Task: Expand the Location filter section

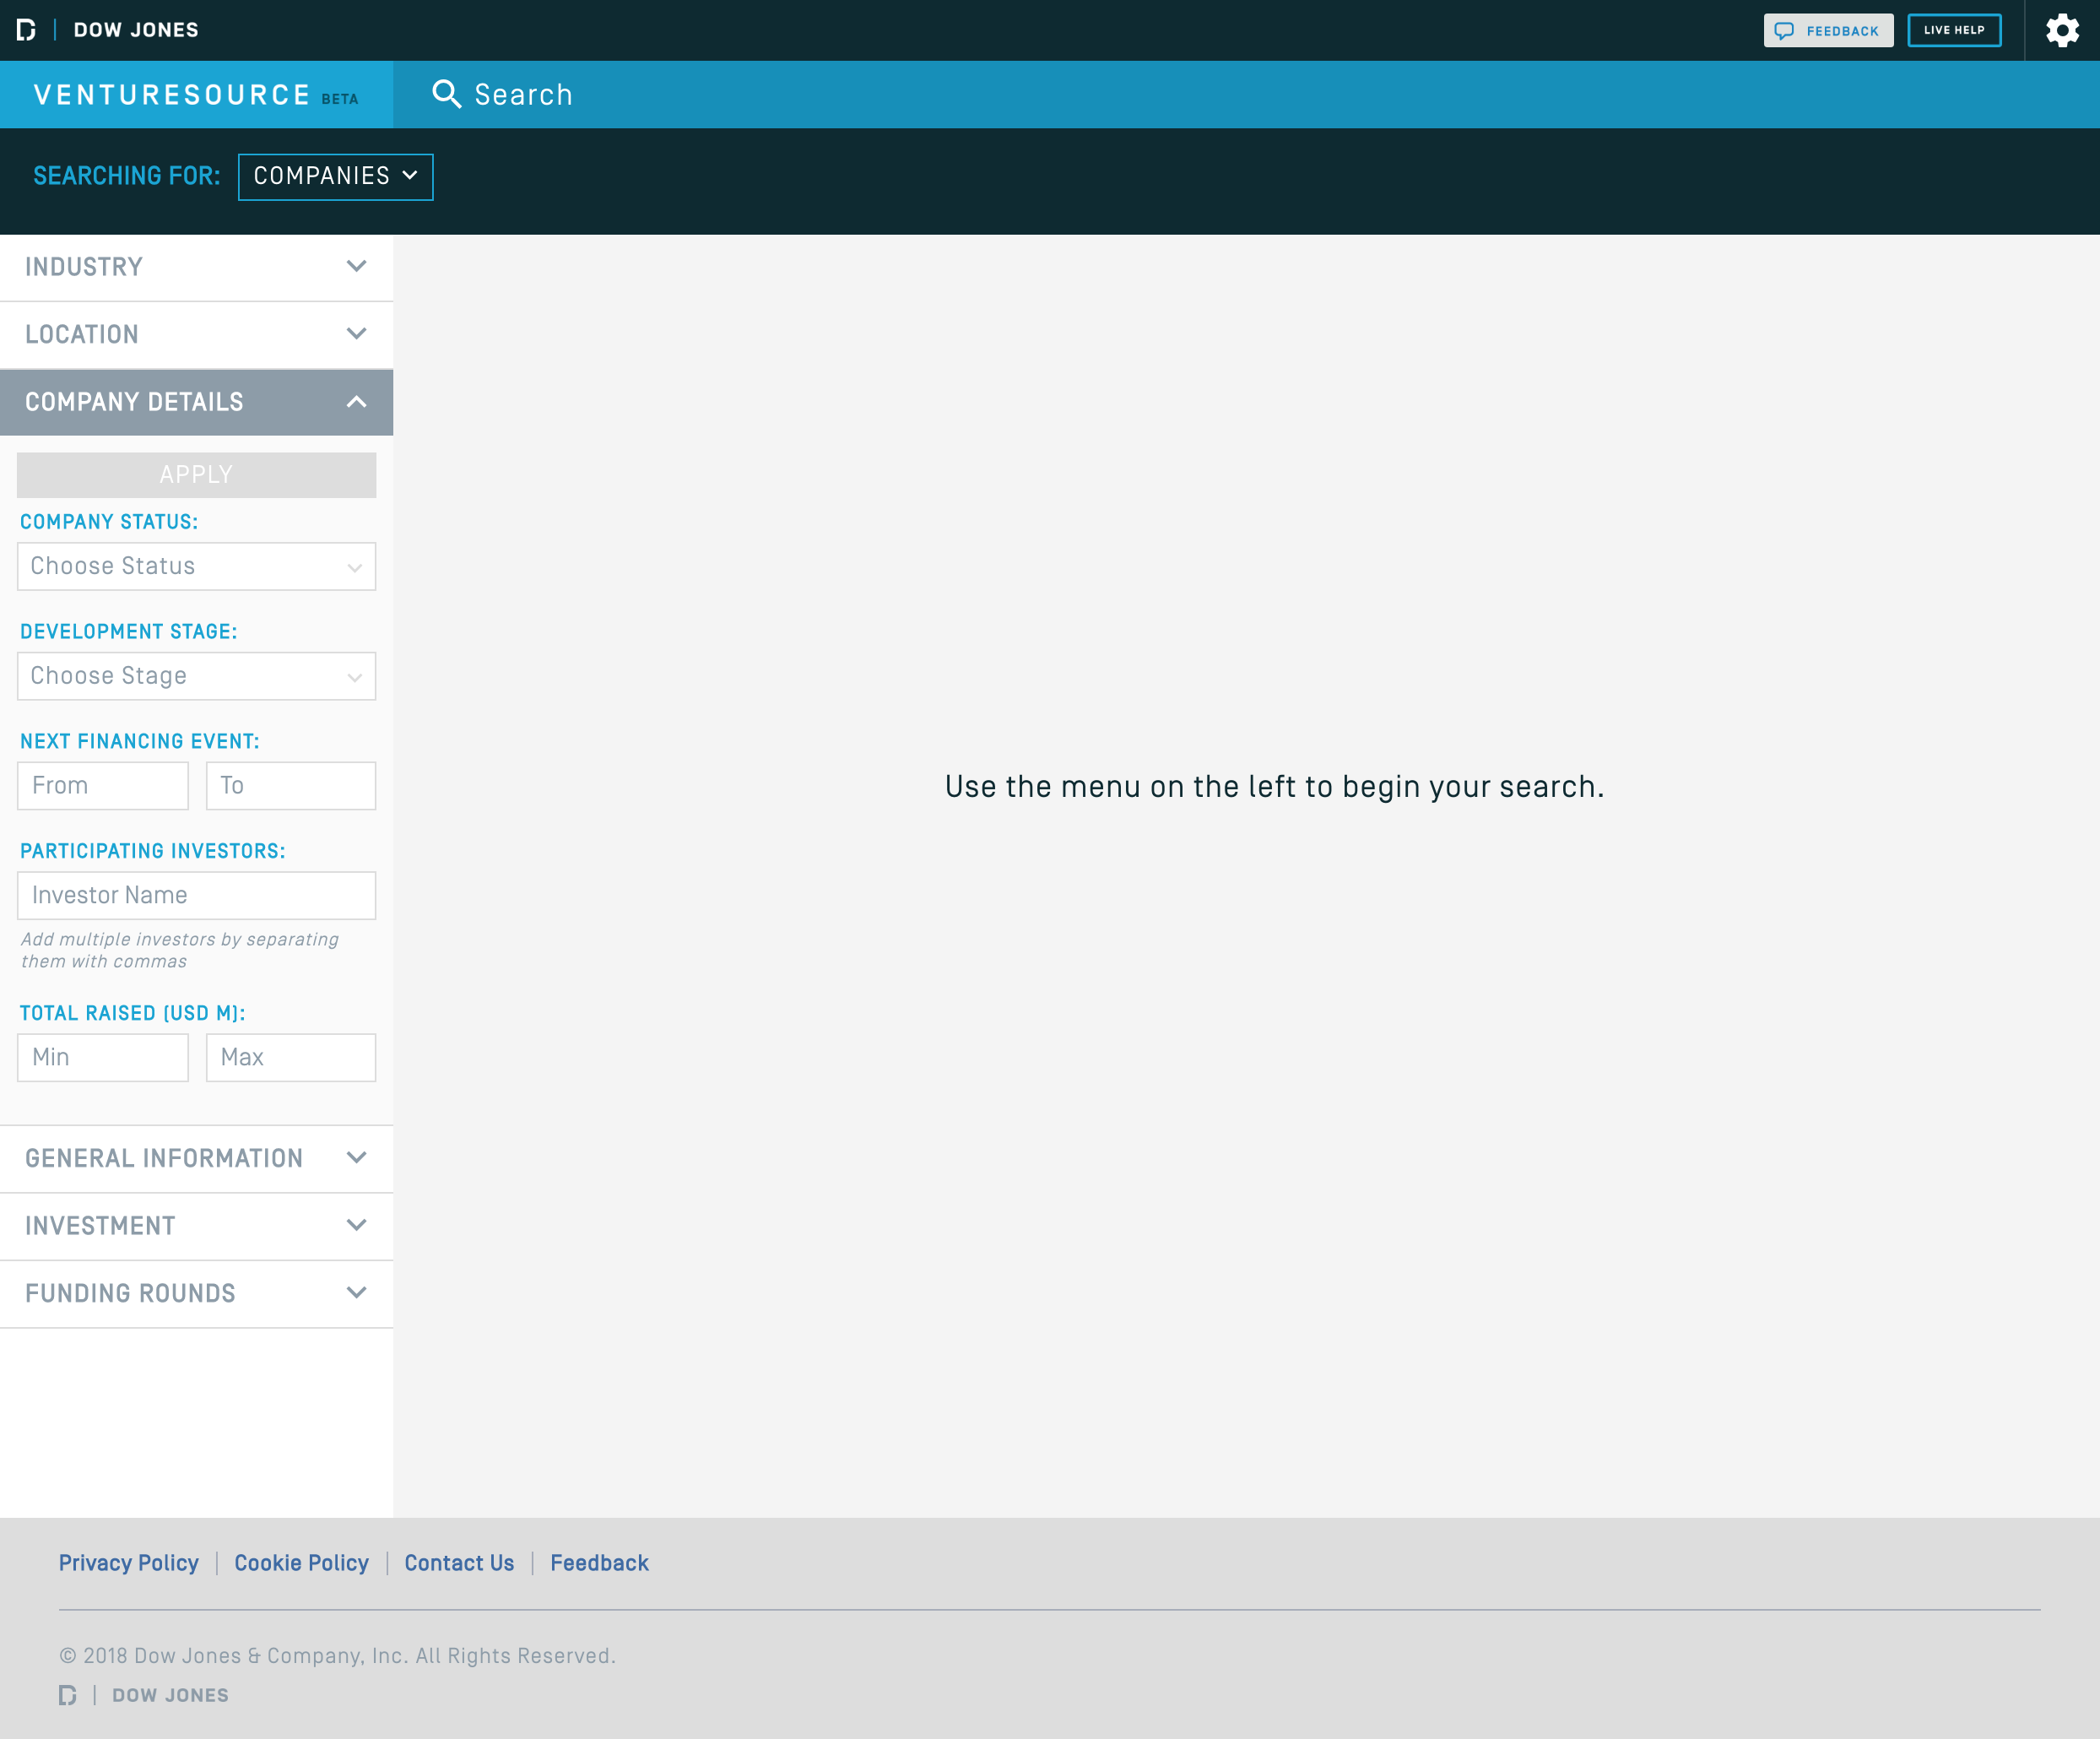Action: (x=196, y=335)
